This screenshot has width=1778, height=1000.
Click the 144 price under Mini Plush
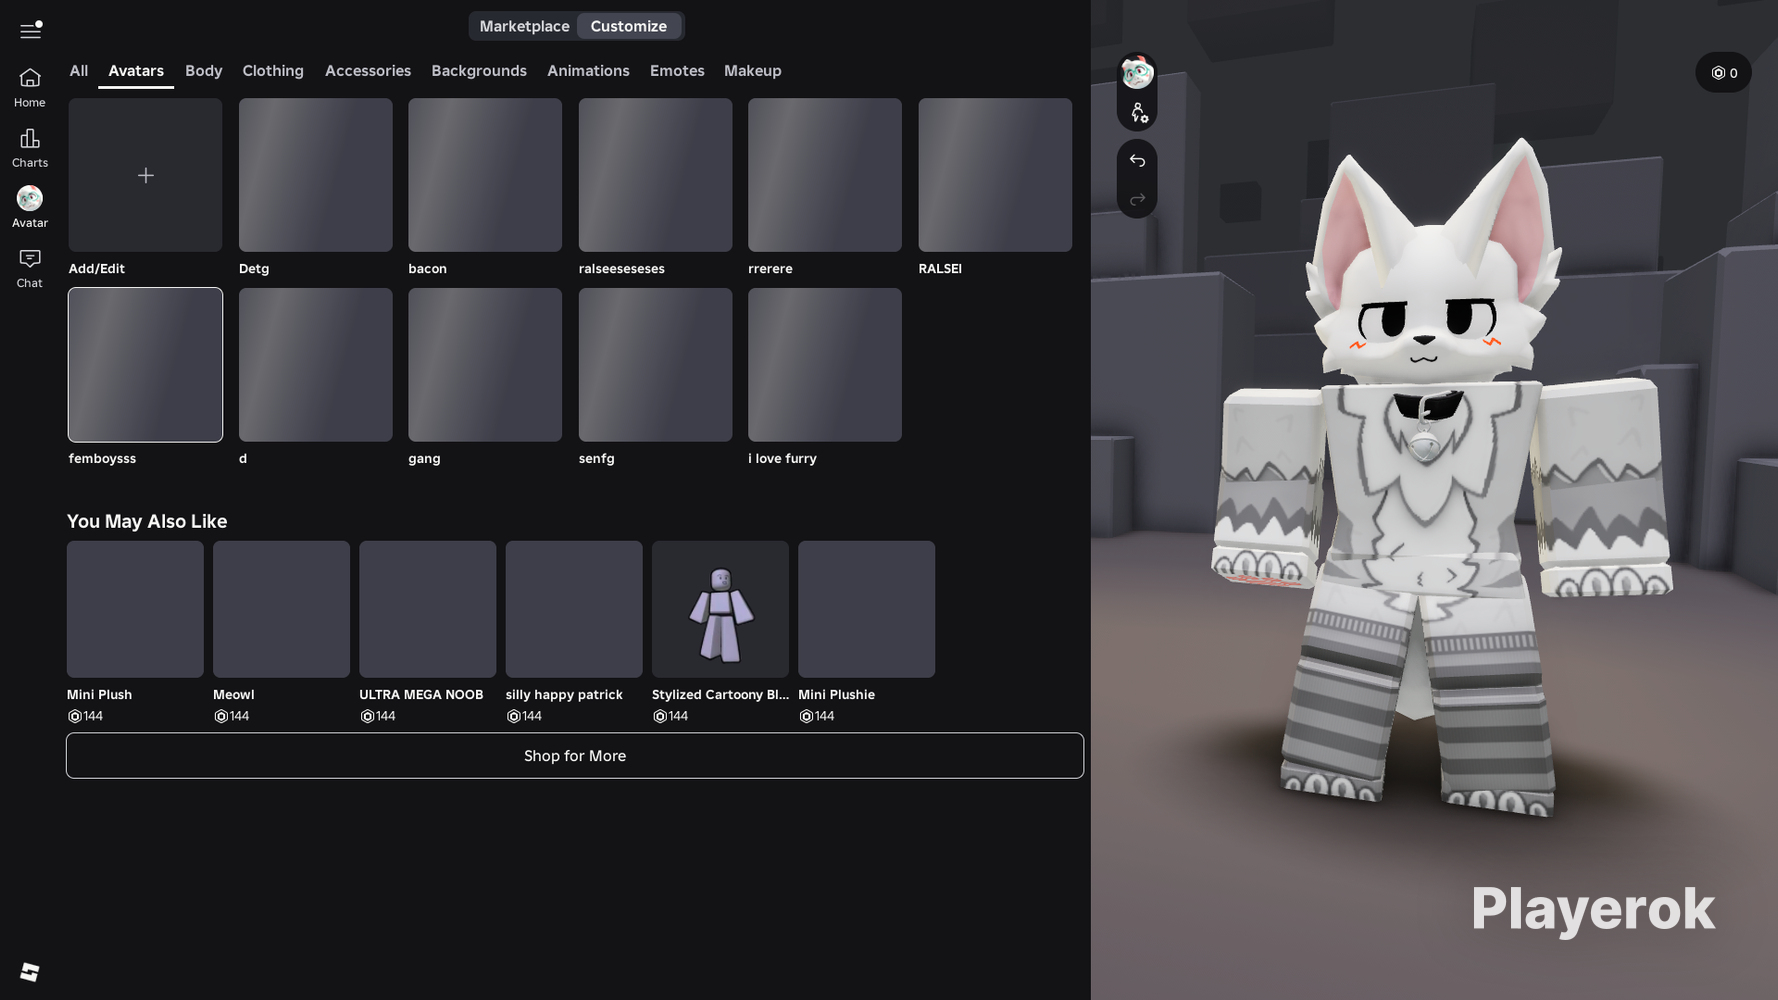(x=85, y=716)
